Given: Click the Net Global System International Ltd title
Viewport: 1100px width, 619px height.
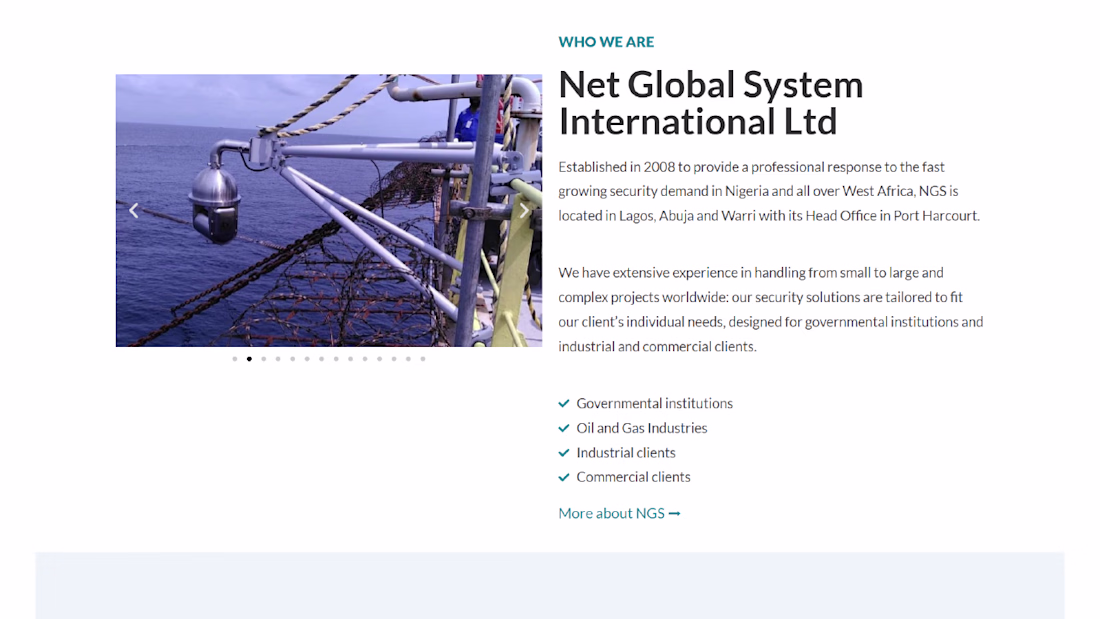Looking at the screenshot, I should coord(711,102).
